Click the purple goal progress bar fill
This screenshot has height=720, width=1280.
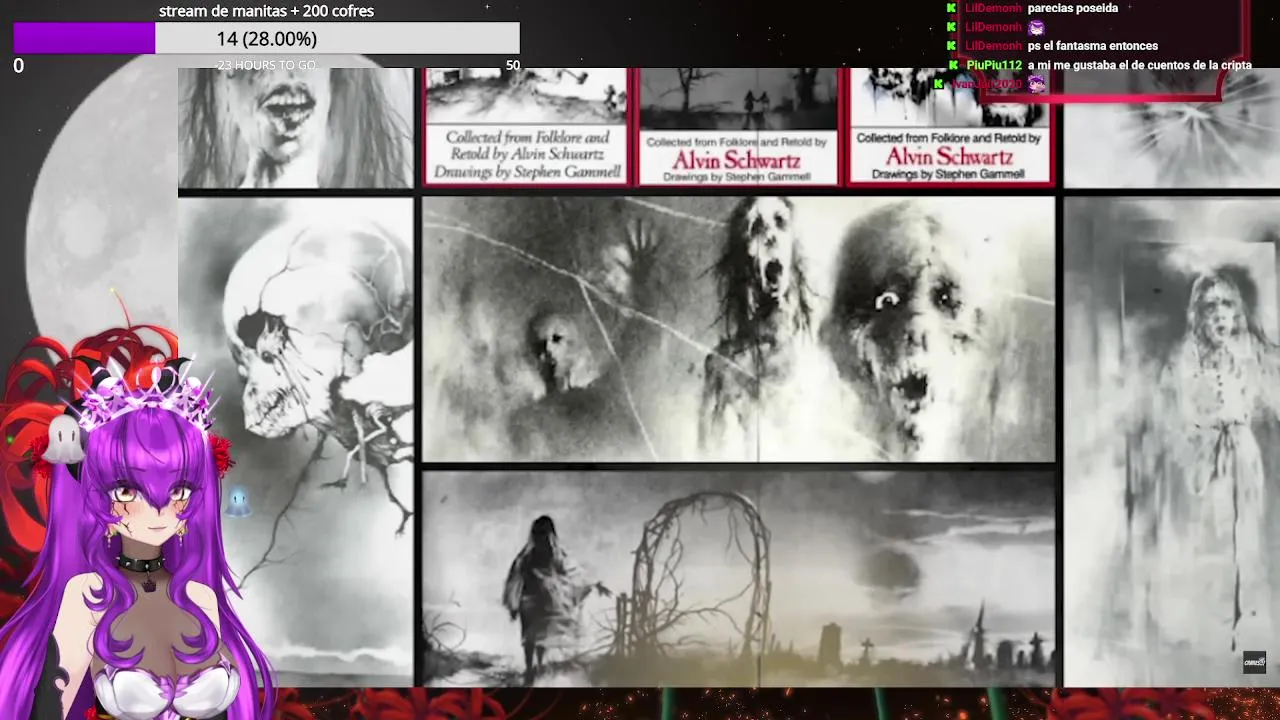(x=84, y=39)
